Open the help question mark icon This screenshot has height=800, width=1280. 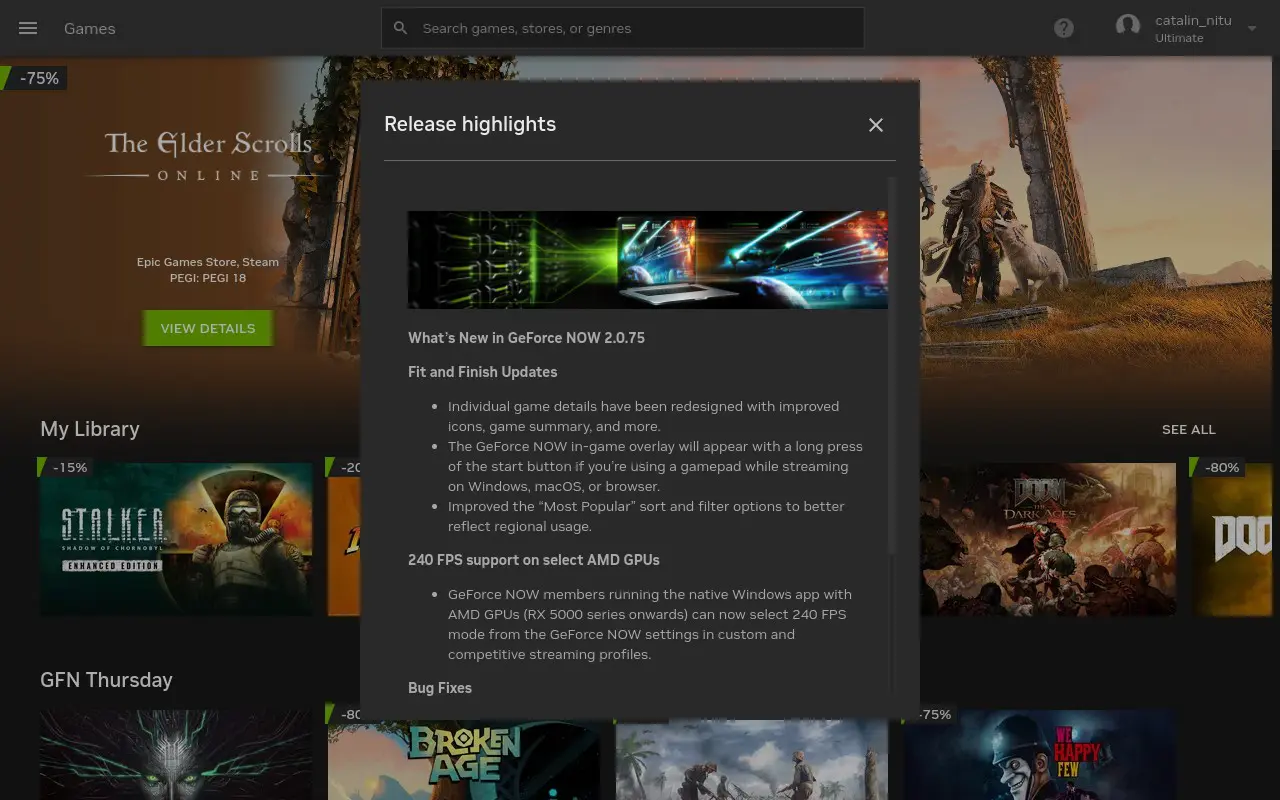[1064, 28]
